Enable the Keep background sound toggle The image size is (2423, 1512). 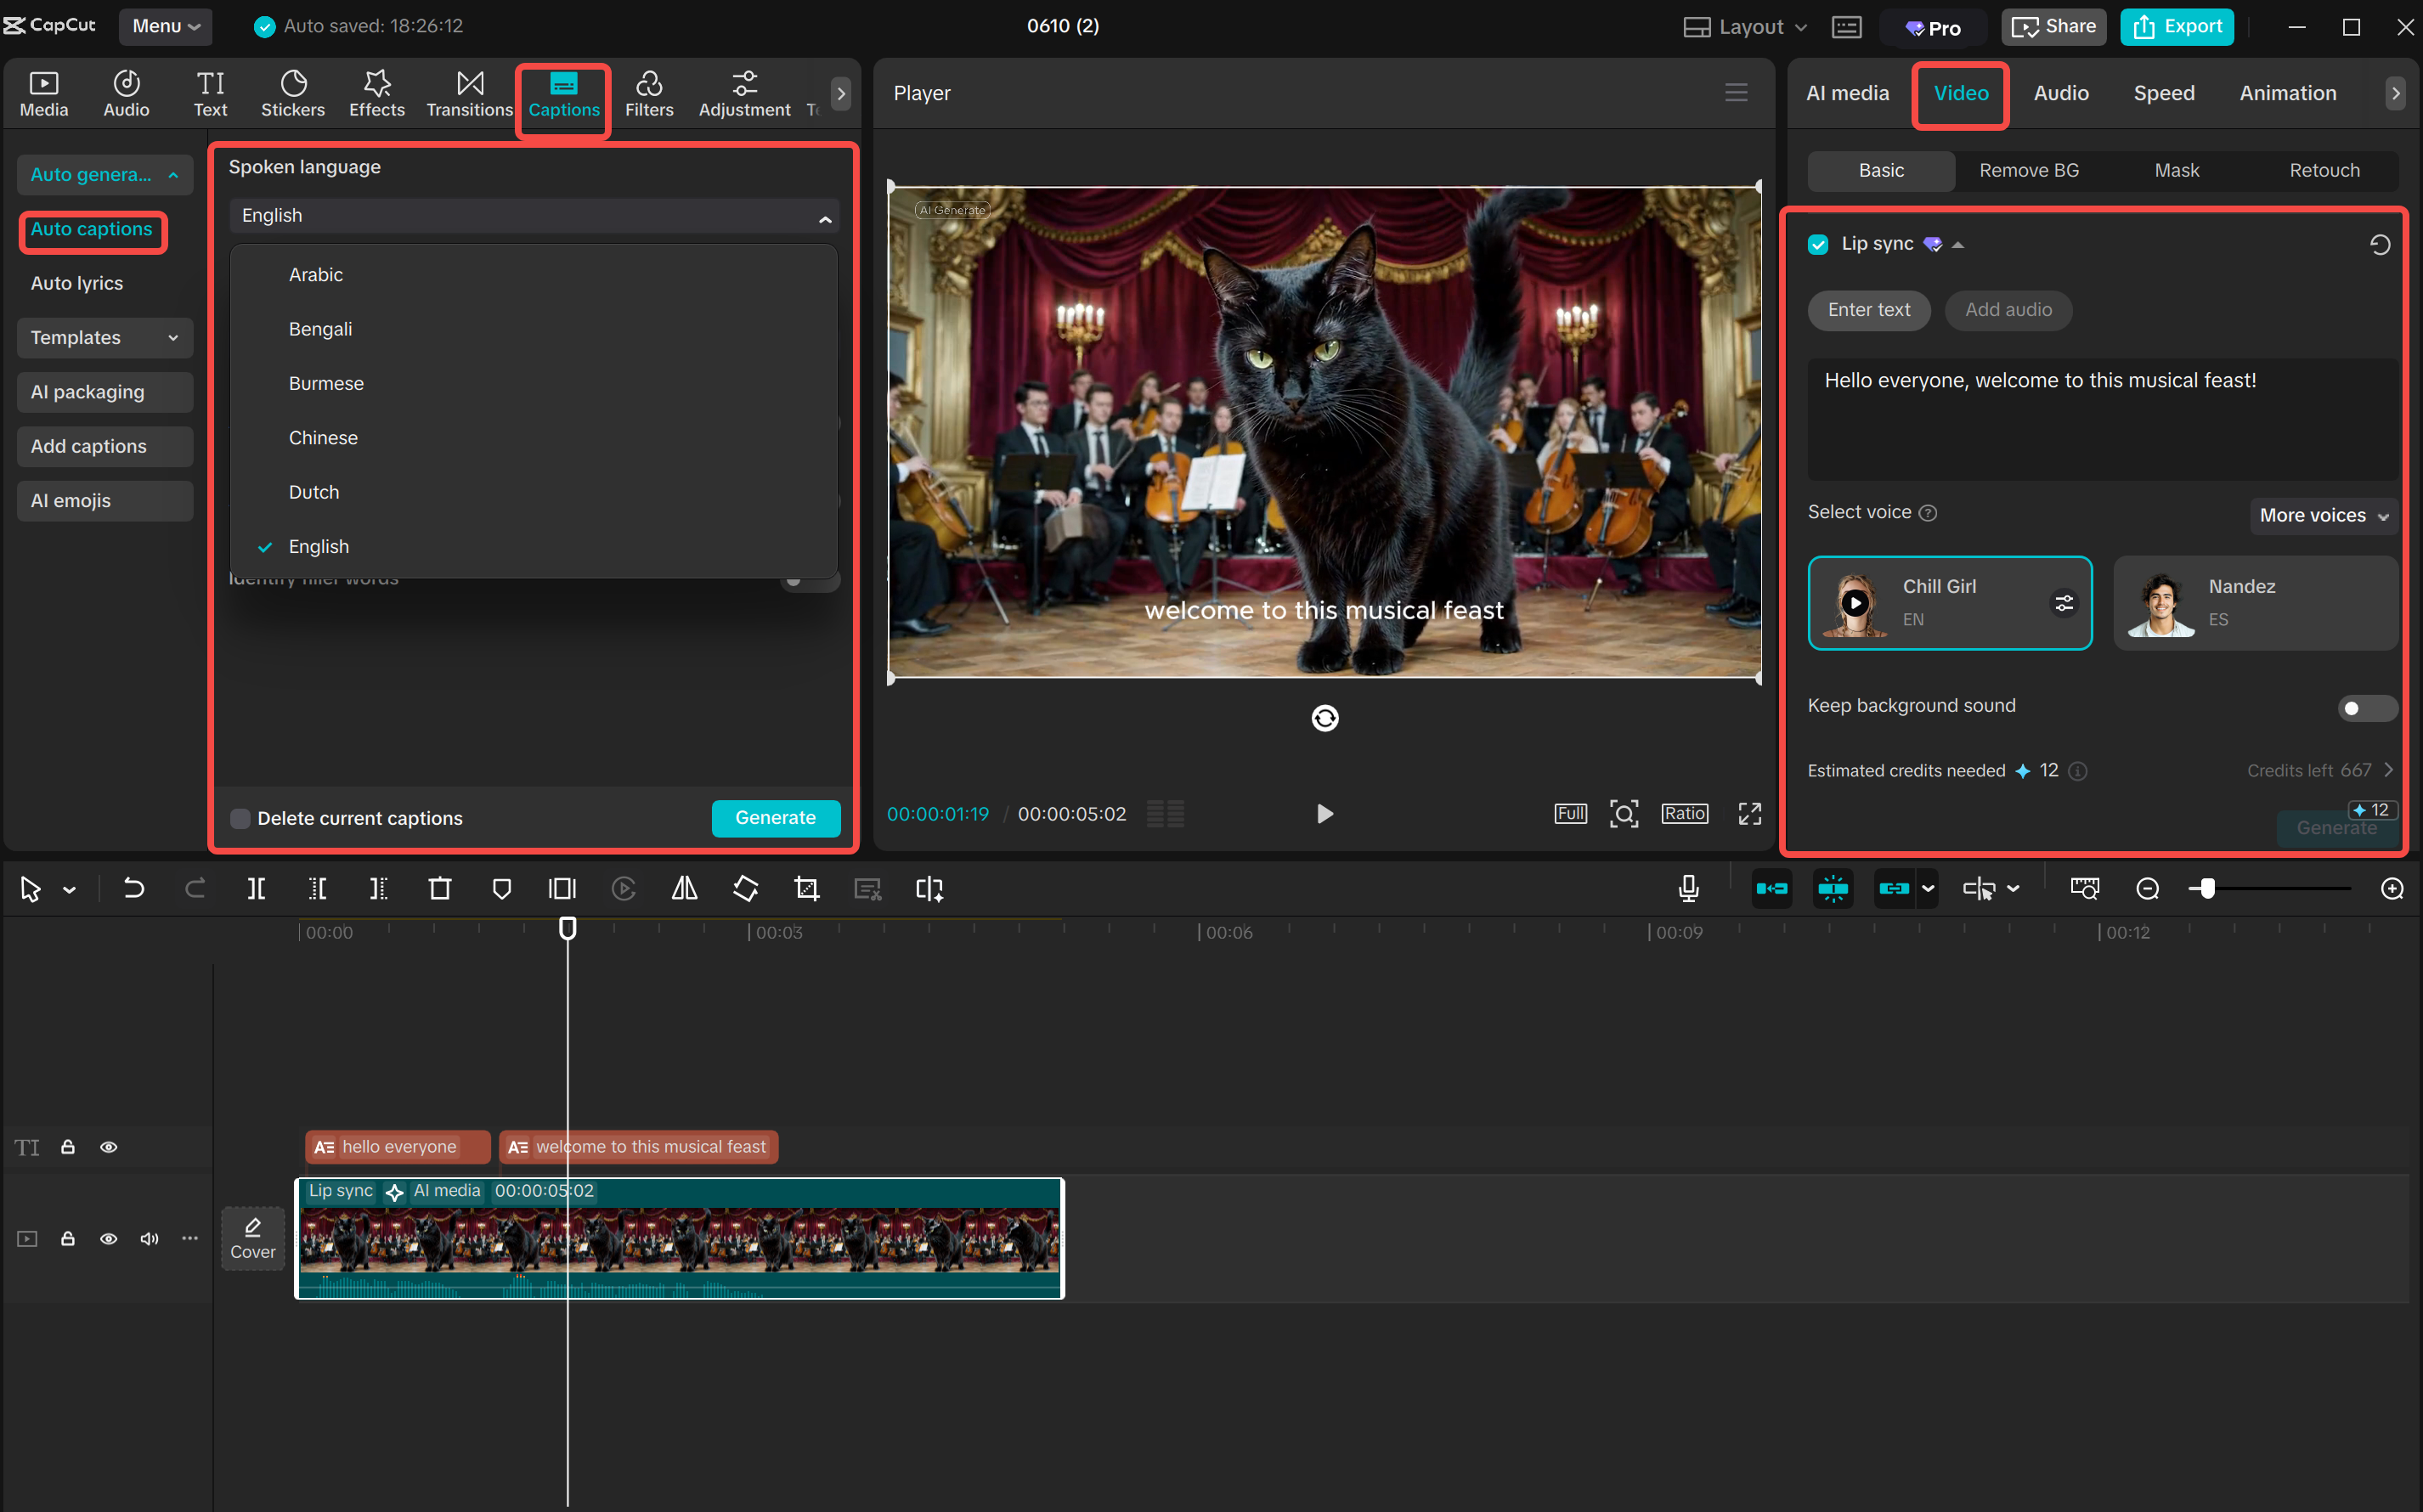[x=2366, y=708]
